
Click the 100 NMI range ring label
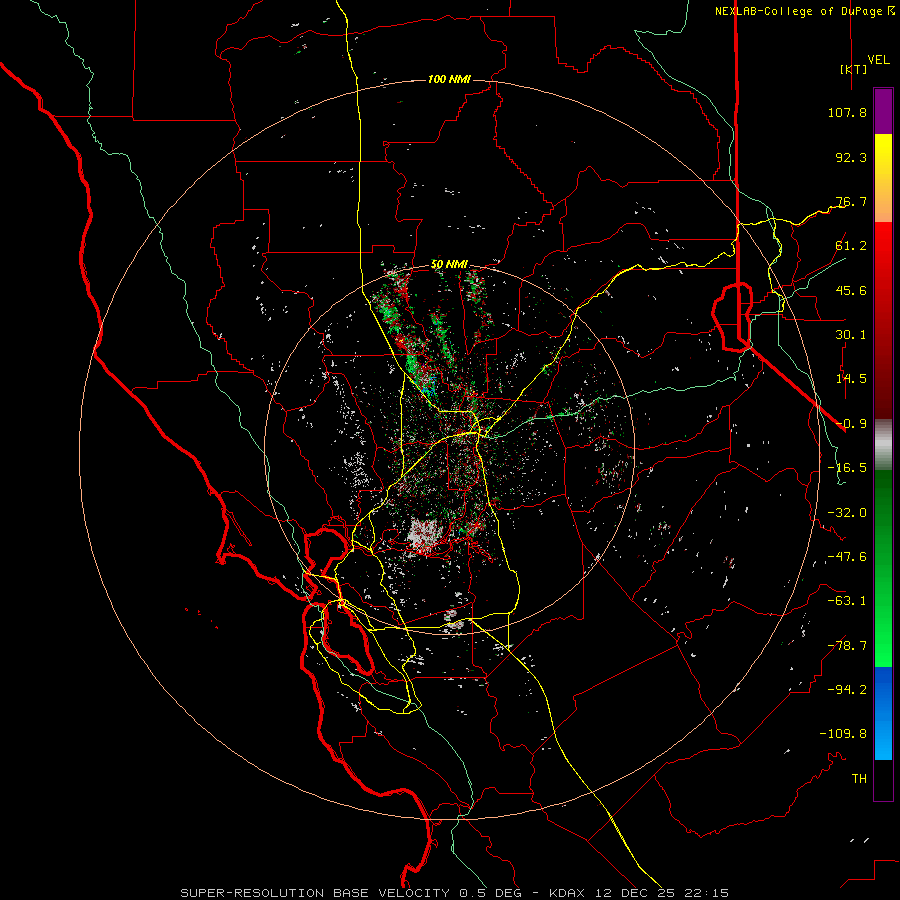[x=449, y=79]
